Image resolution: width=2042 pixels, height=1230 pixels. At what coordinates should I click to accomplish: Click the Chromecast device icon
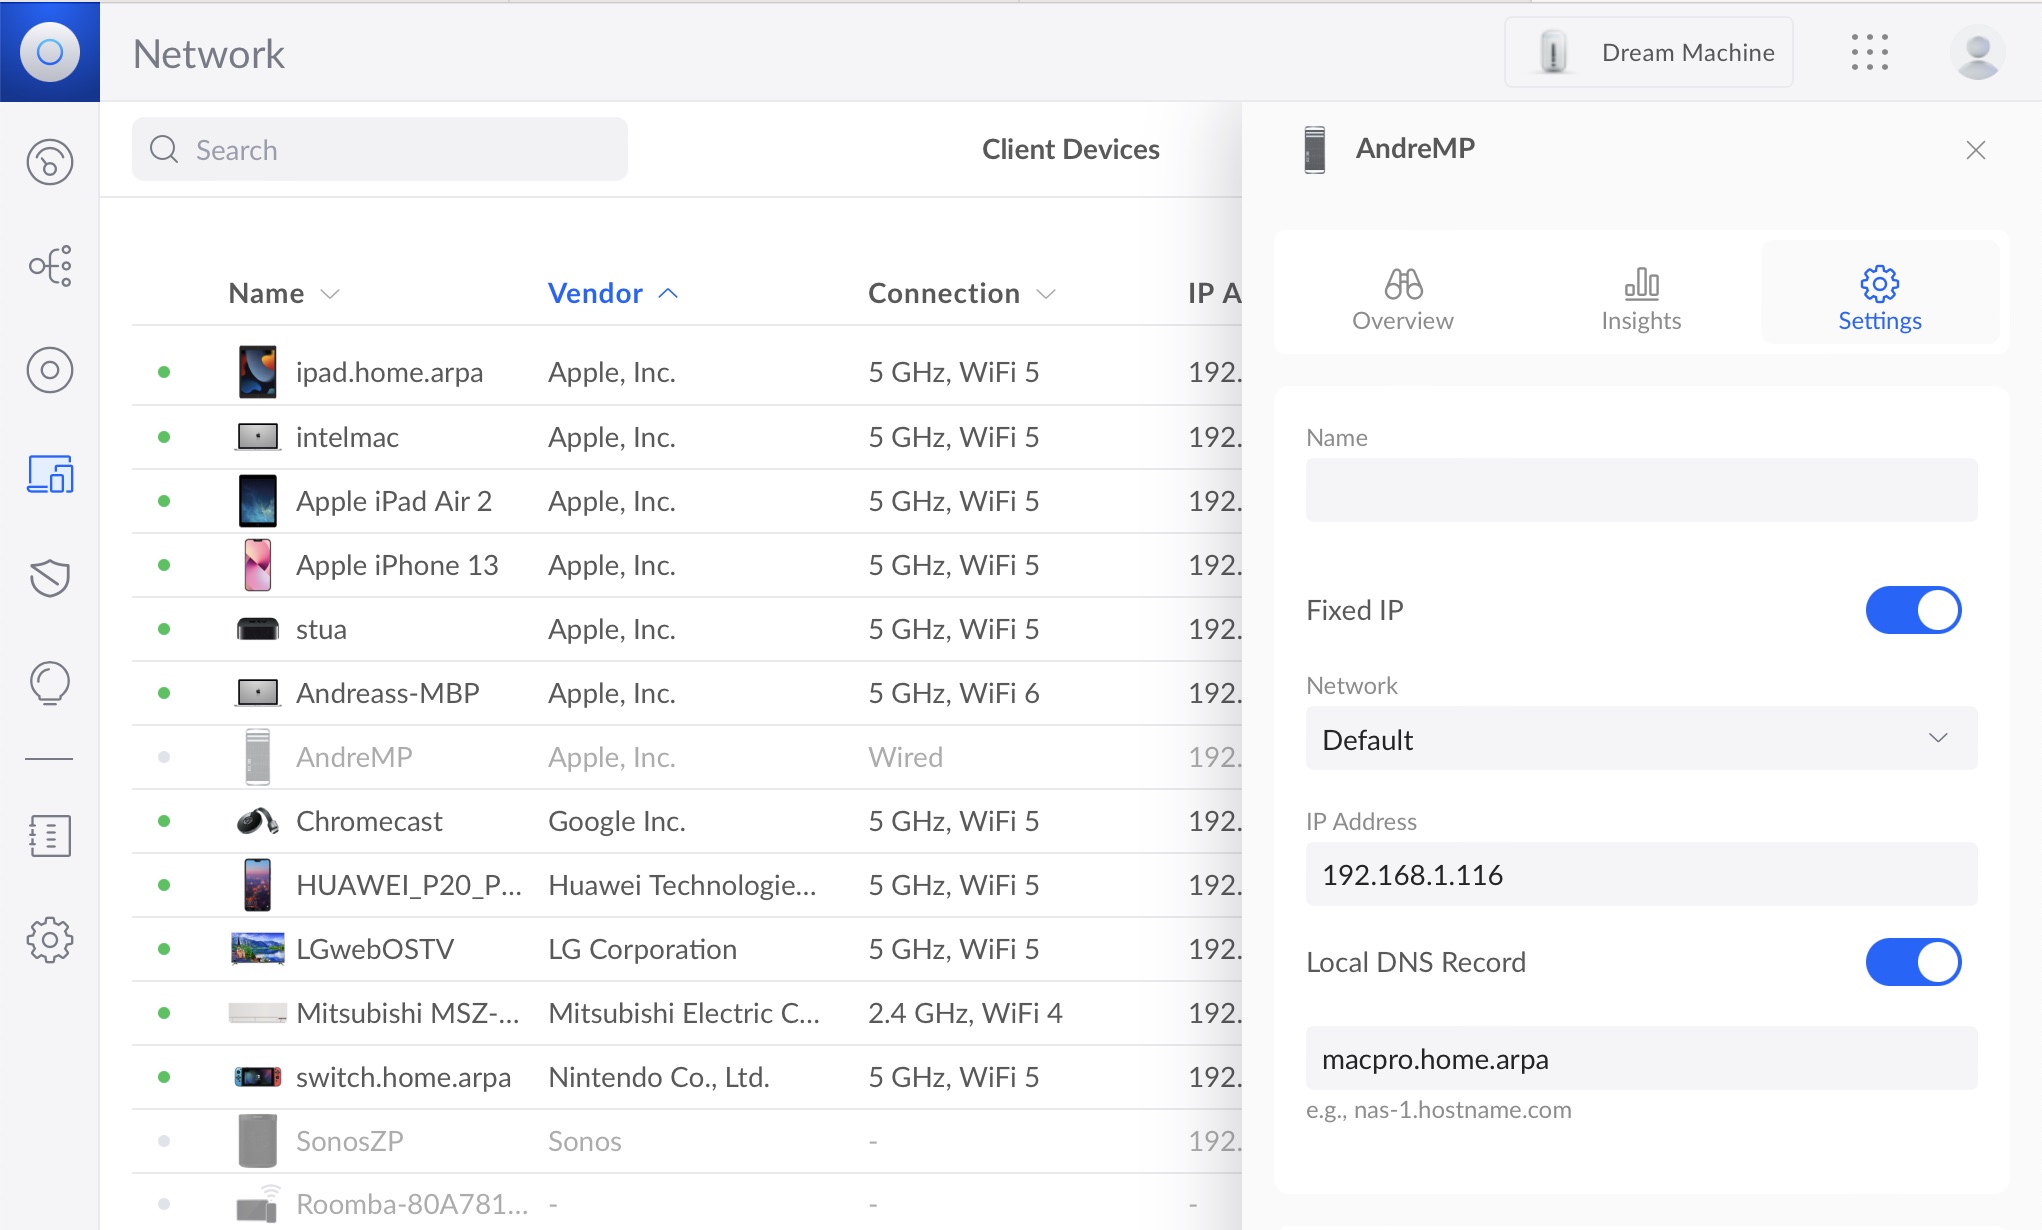pos(258,821)
